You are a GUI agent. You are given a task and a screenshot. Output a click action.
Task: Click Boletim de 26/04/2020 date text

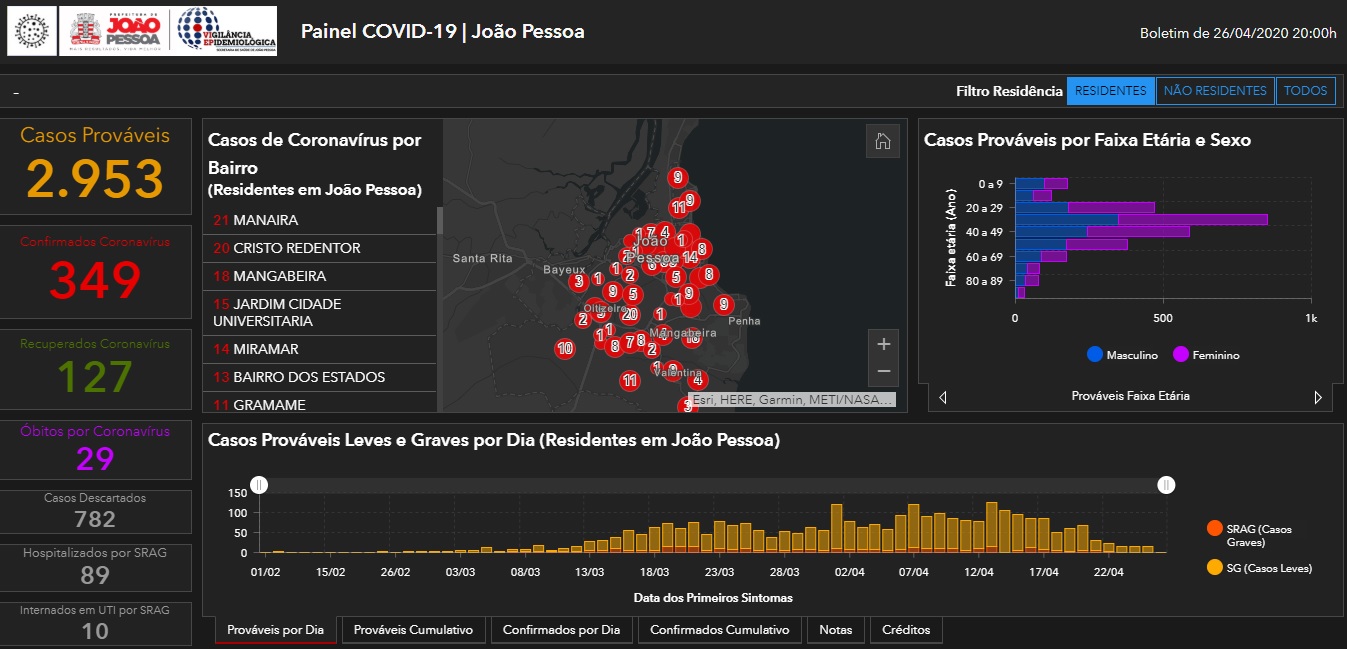[x=1238, y=33]
